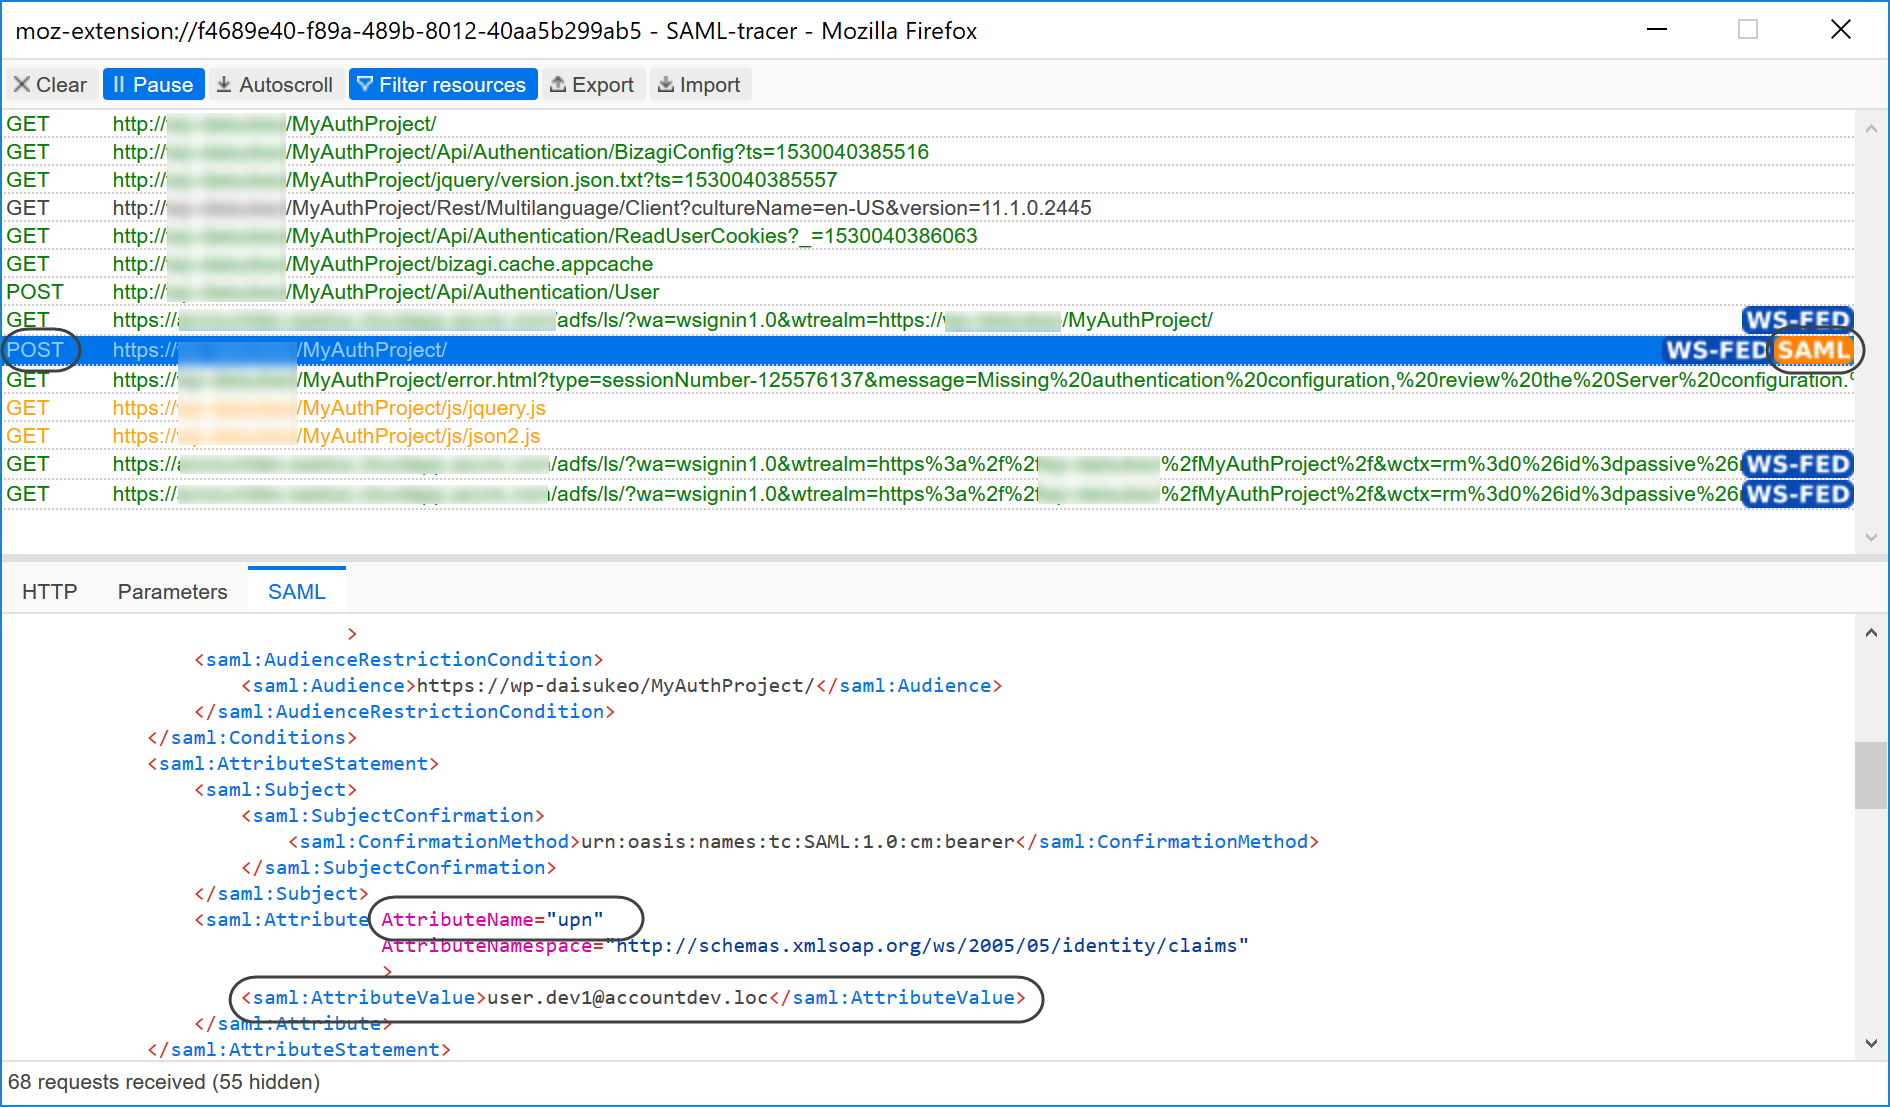Select the version.json.txt request row
This screenshot has height=1107, width=1890.
point(928,180)
